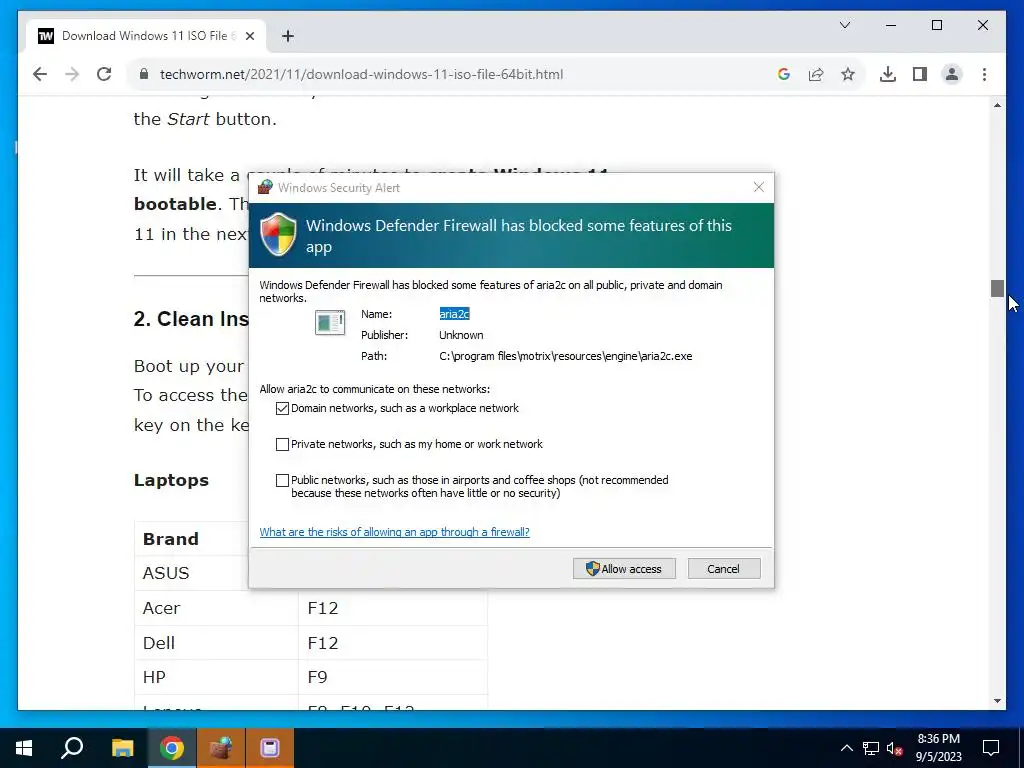Open firewall alert taskbar icon
Viewport: 1024px width, 768px height.
pos(221,748)
